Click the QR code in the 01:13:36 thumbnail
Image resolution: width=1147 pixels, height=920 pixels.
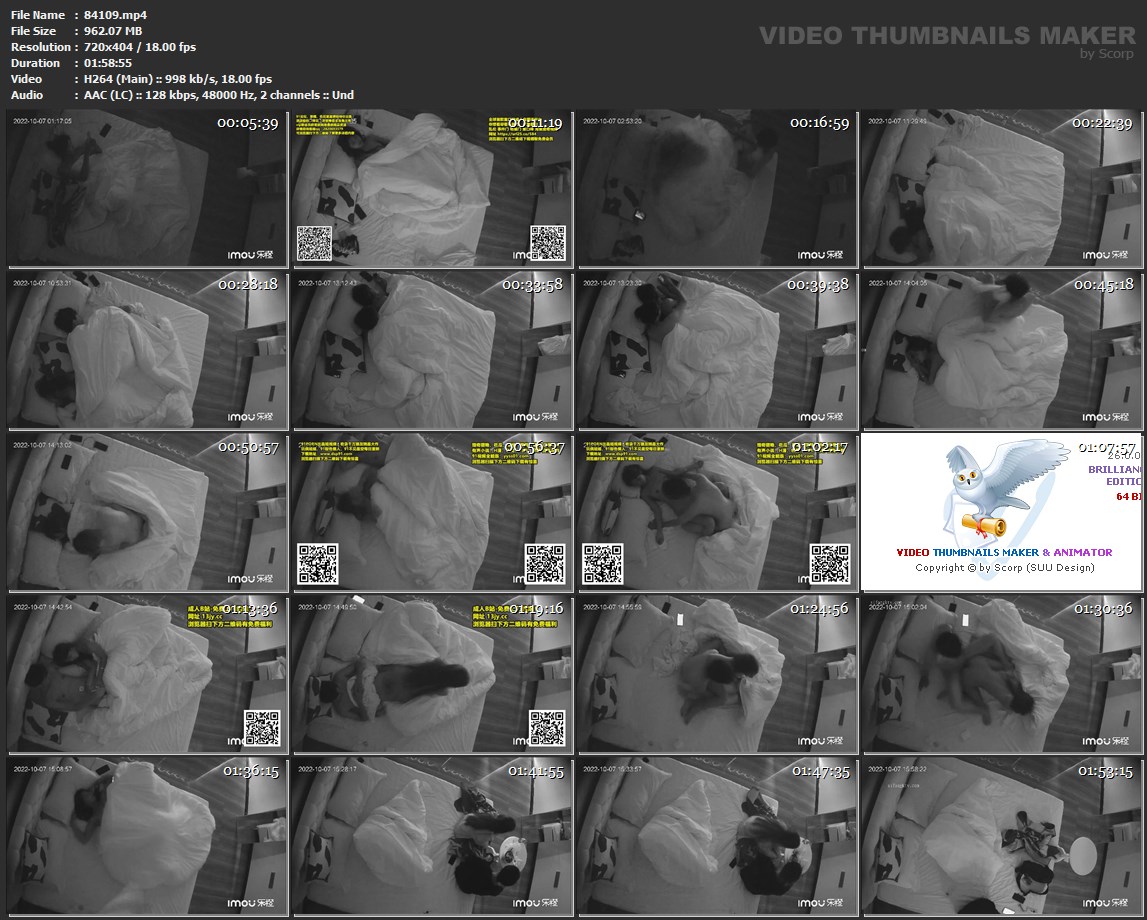click(262, 727)
